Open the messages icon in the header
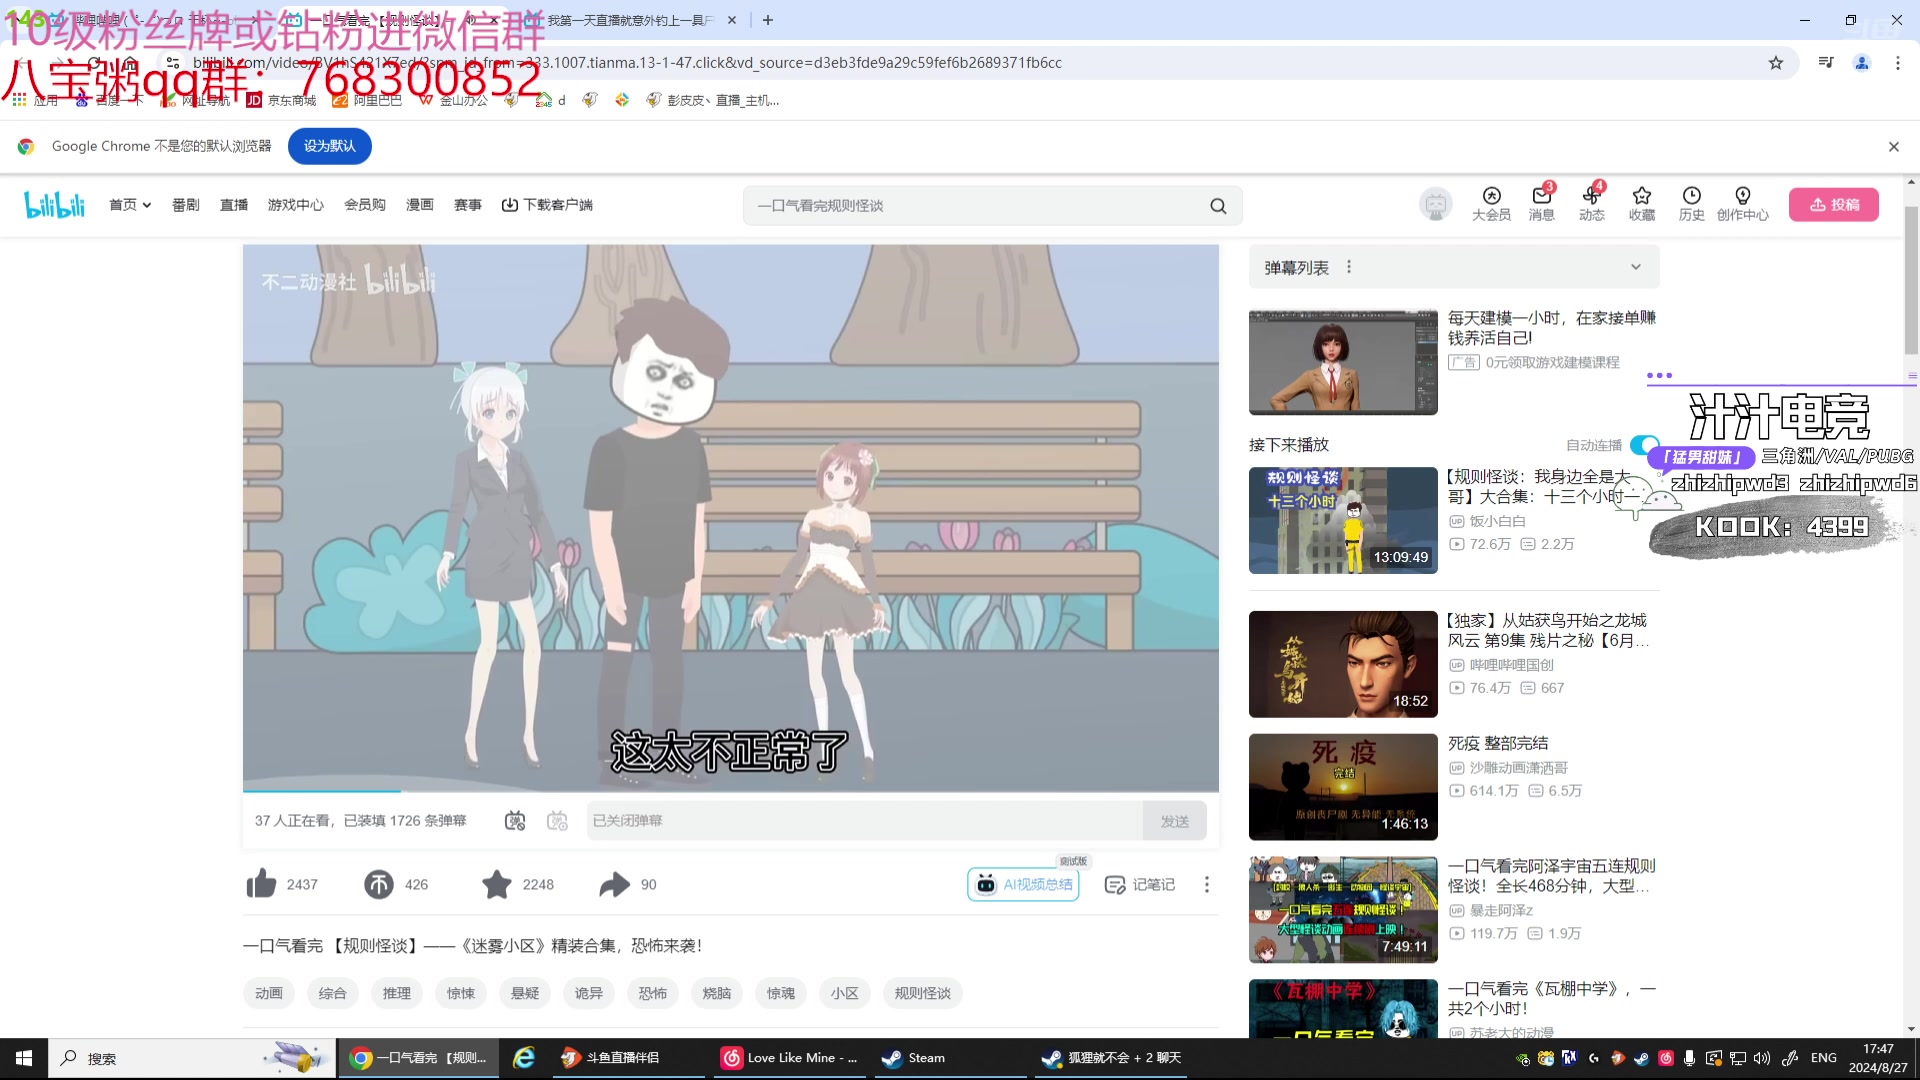This screenshot has width=1920, height=1080. (x=1541, y=197)
